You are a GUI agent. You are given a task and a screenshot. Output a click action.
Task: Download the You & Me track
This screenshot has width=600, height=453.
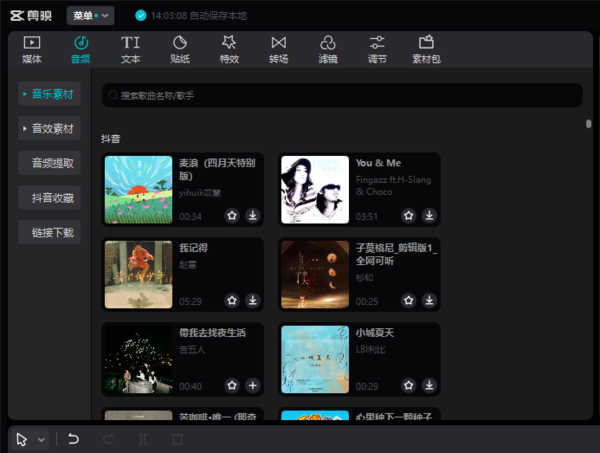click(x=429, y=215)
